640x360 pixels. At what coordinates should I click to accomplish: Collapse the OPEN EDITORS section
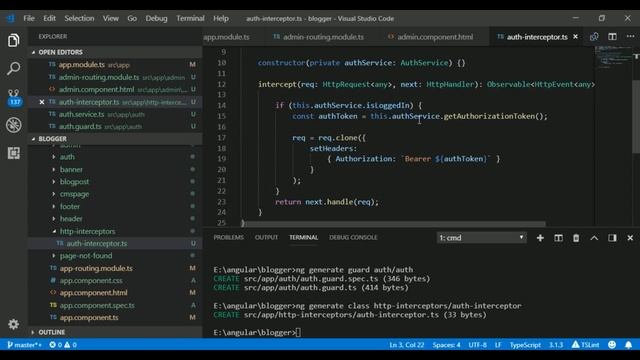(115, 52)
